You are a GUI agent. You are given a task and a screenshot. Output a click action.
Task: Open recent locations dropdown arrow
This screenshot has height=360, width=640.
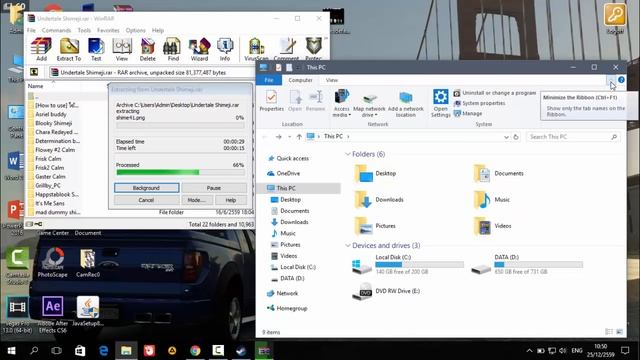click(289, 137)
